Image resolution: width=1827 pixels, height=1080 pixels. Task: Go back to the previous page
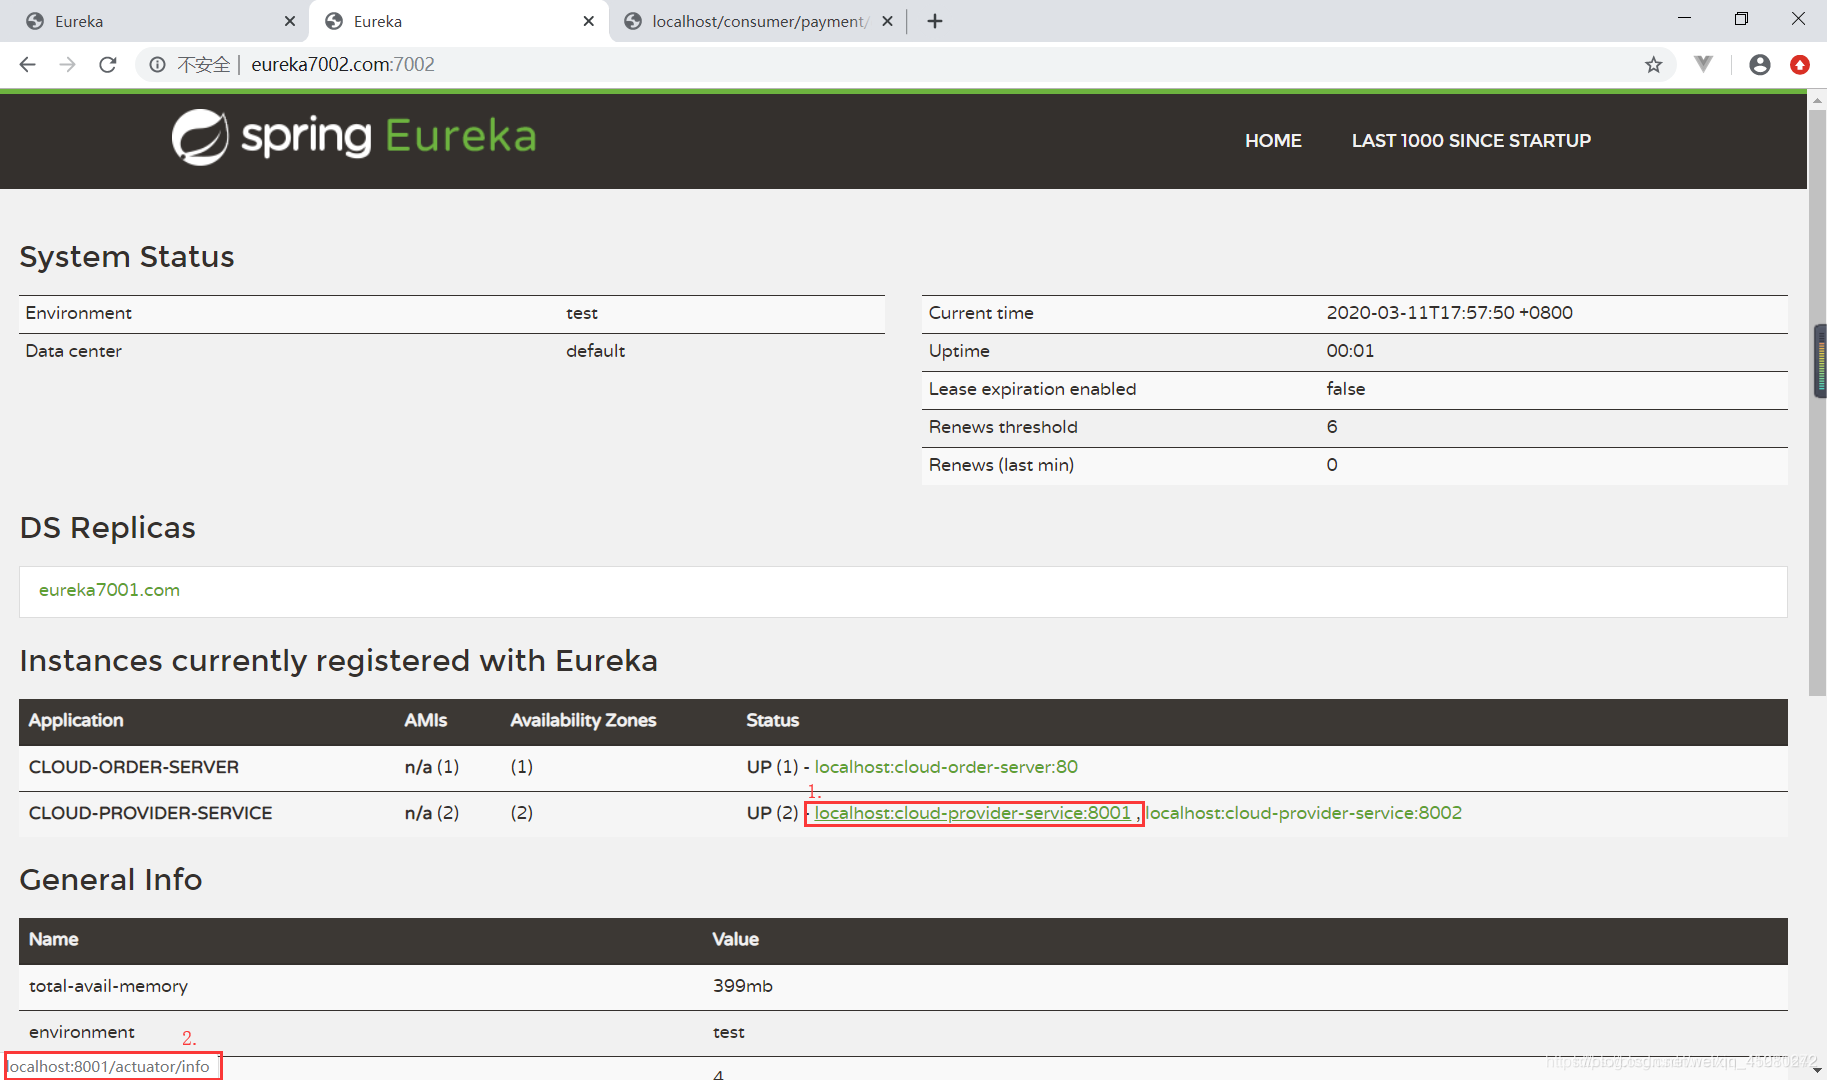click(27, 64)
